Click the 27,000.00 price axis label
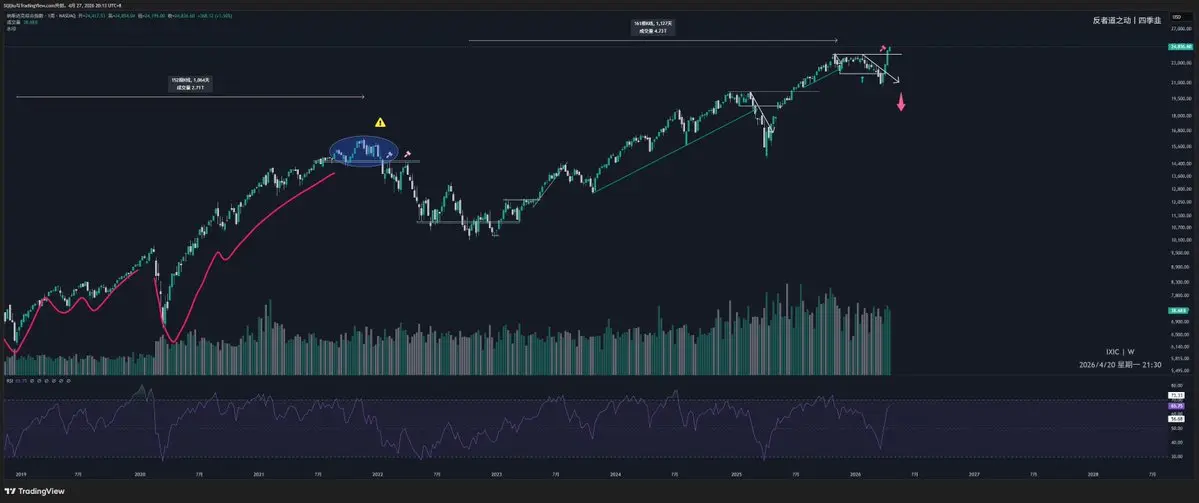The width and height of the screenshot is (1199, 503). tap(1182, 27)
